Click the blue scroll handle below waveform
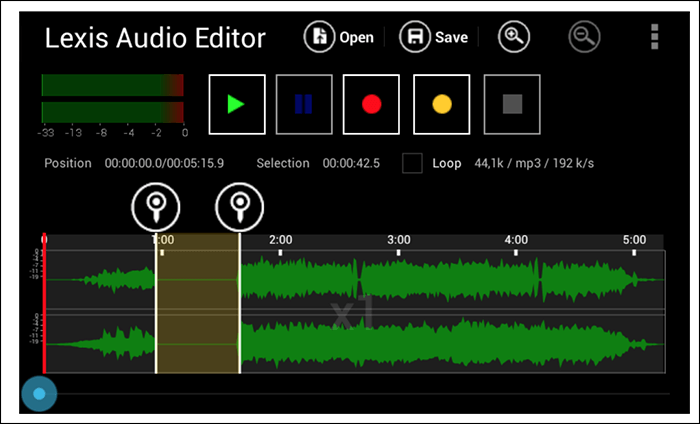This screenshot has width=700, height=424. coord(39,394)
